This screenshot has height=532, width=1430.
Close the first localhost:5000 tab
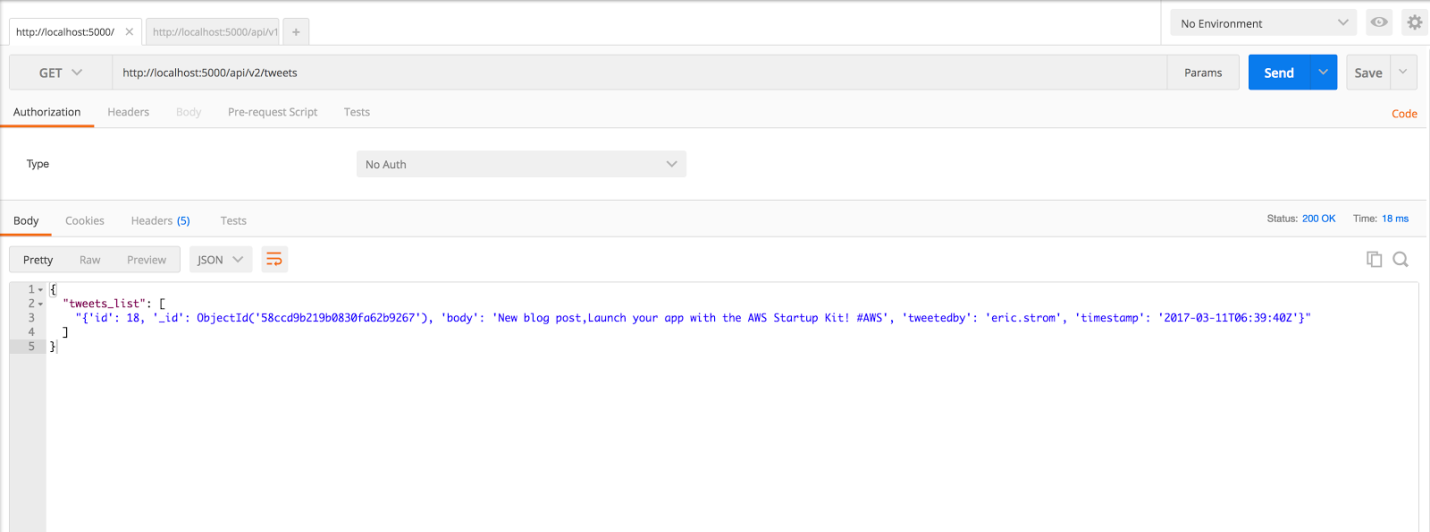tap(129, 32)
